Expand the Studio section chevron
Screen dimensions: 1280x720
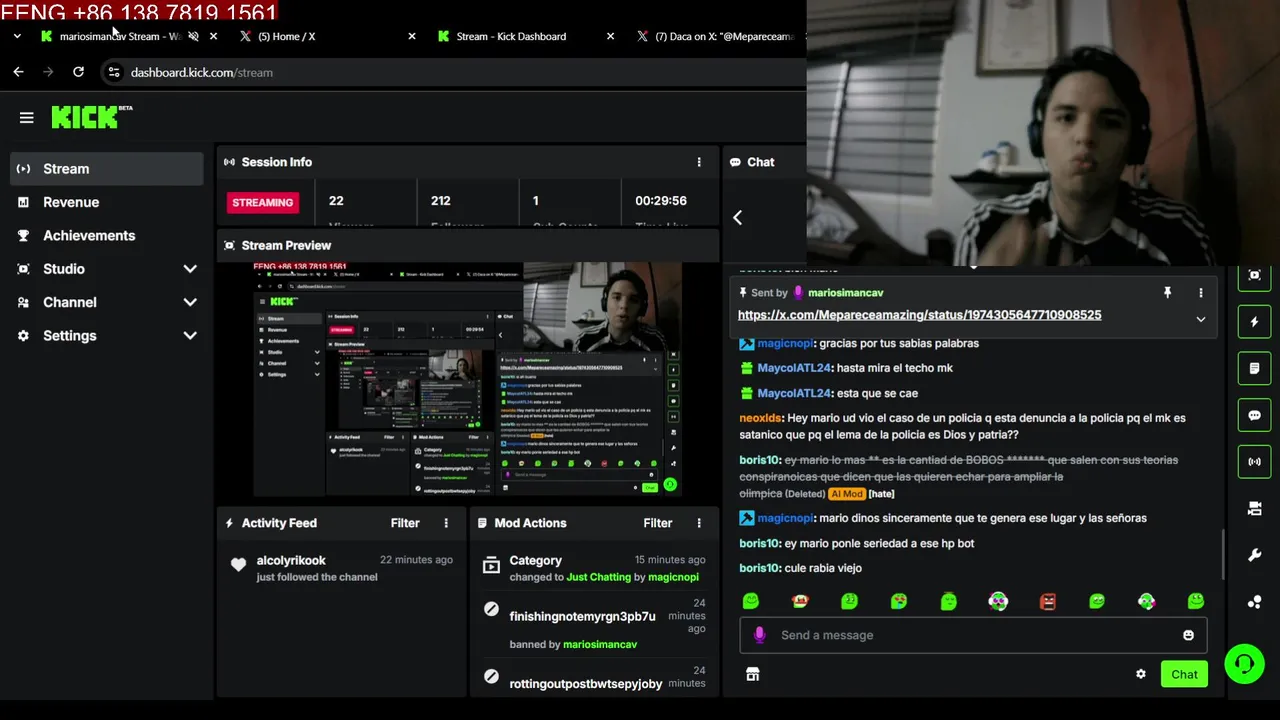pyautogui.click(x=190, y=269)
